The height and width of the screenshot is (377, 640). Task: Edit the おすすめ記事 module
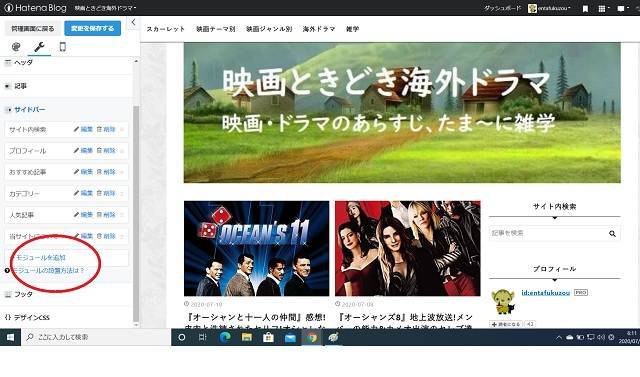click(84, 172)
